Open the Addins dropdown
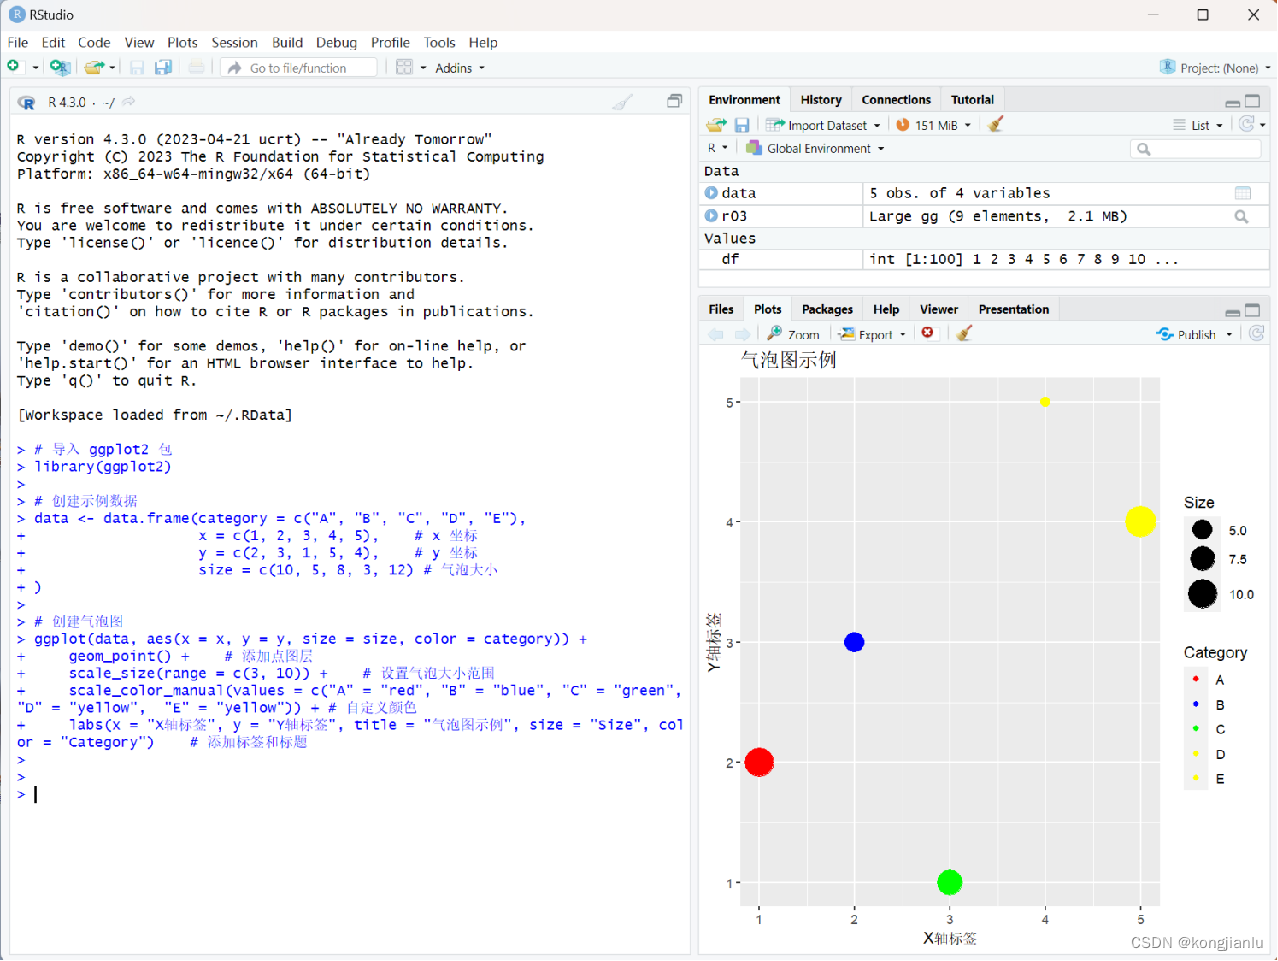Screen dimensions: 1278x961 (x=460, y=68)
